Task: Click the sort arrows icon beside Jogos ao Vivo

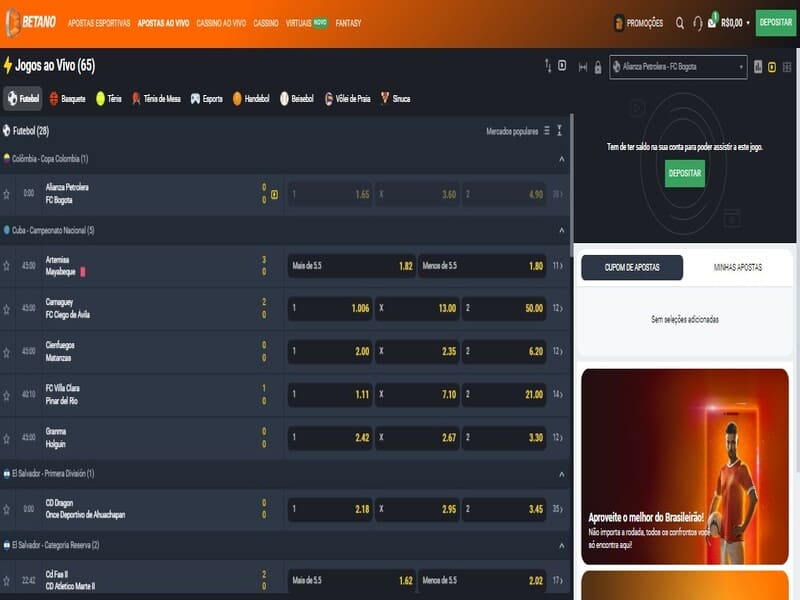Action: pos(548,66)
